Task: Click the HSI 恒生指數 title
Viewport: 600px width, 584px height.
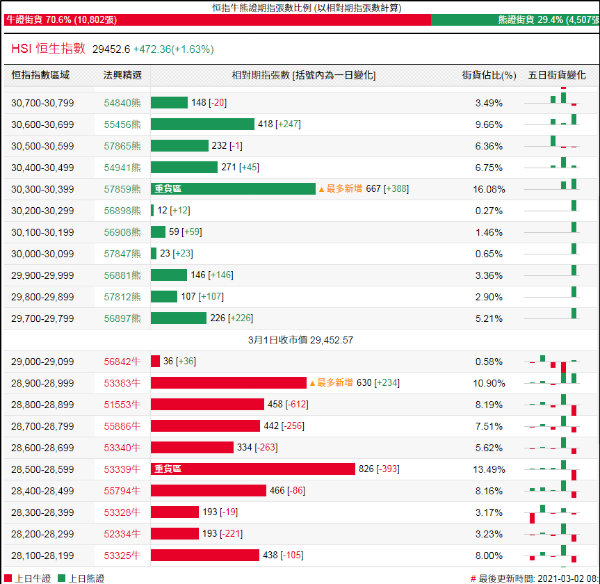Action: [x=48, y=49]
